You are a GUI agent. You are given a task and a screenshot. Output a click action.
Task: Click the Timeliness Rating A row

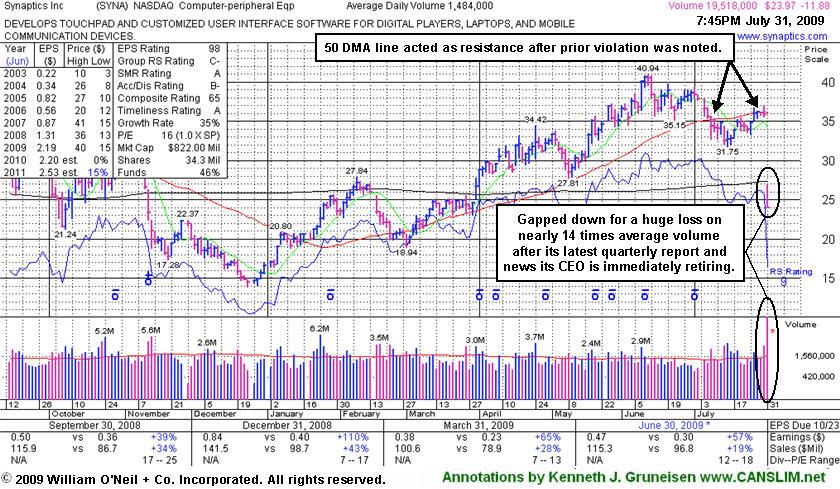168,110
